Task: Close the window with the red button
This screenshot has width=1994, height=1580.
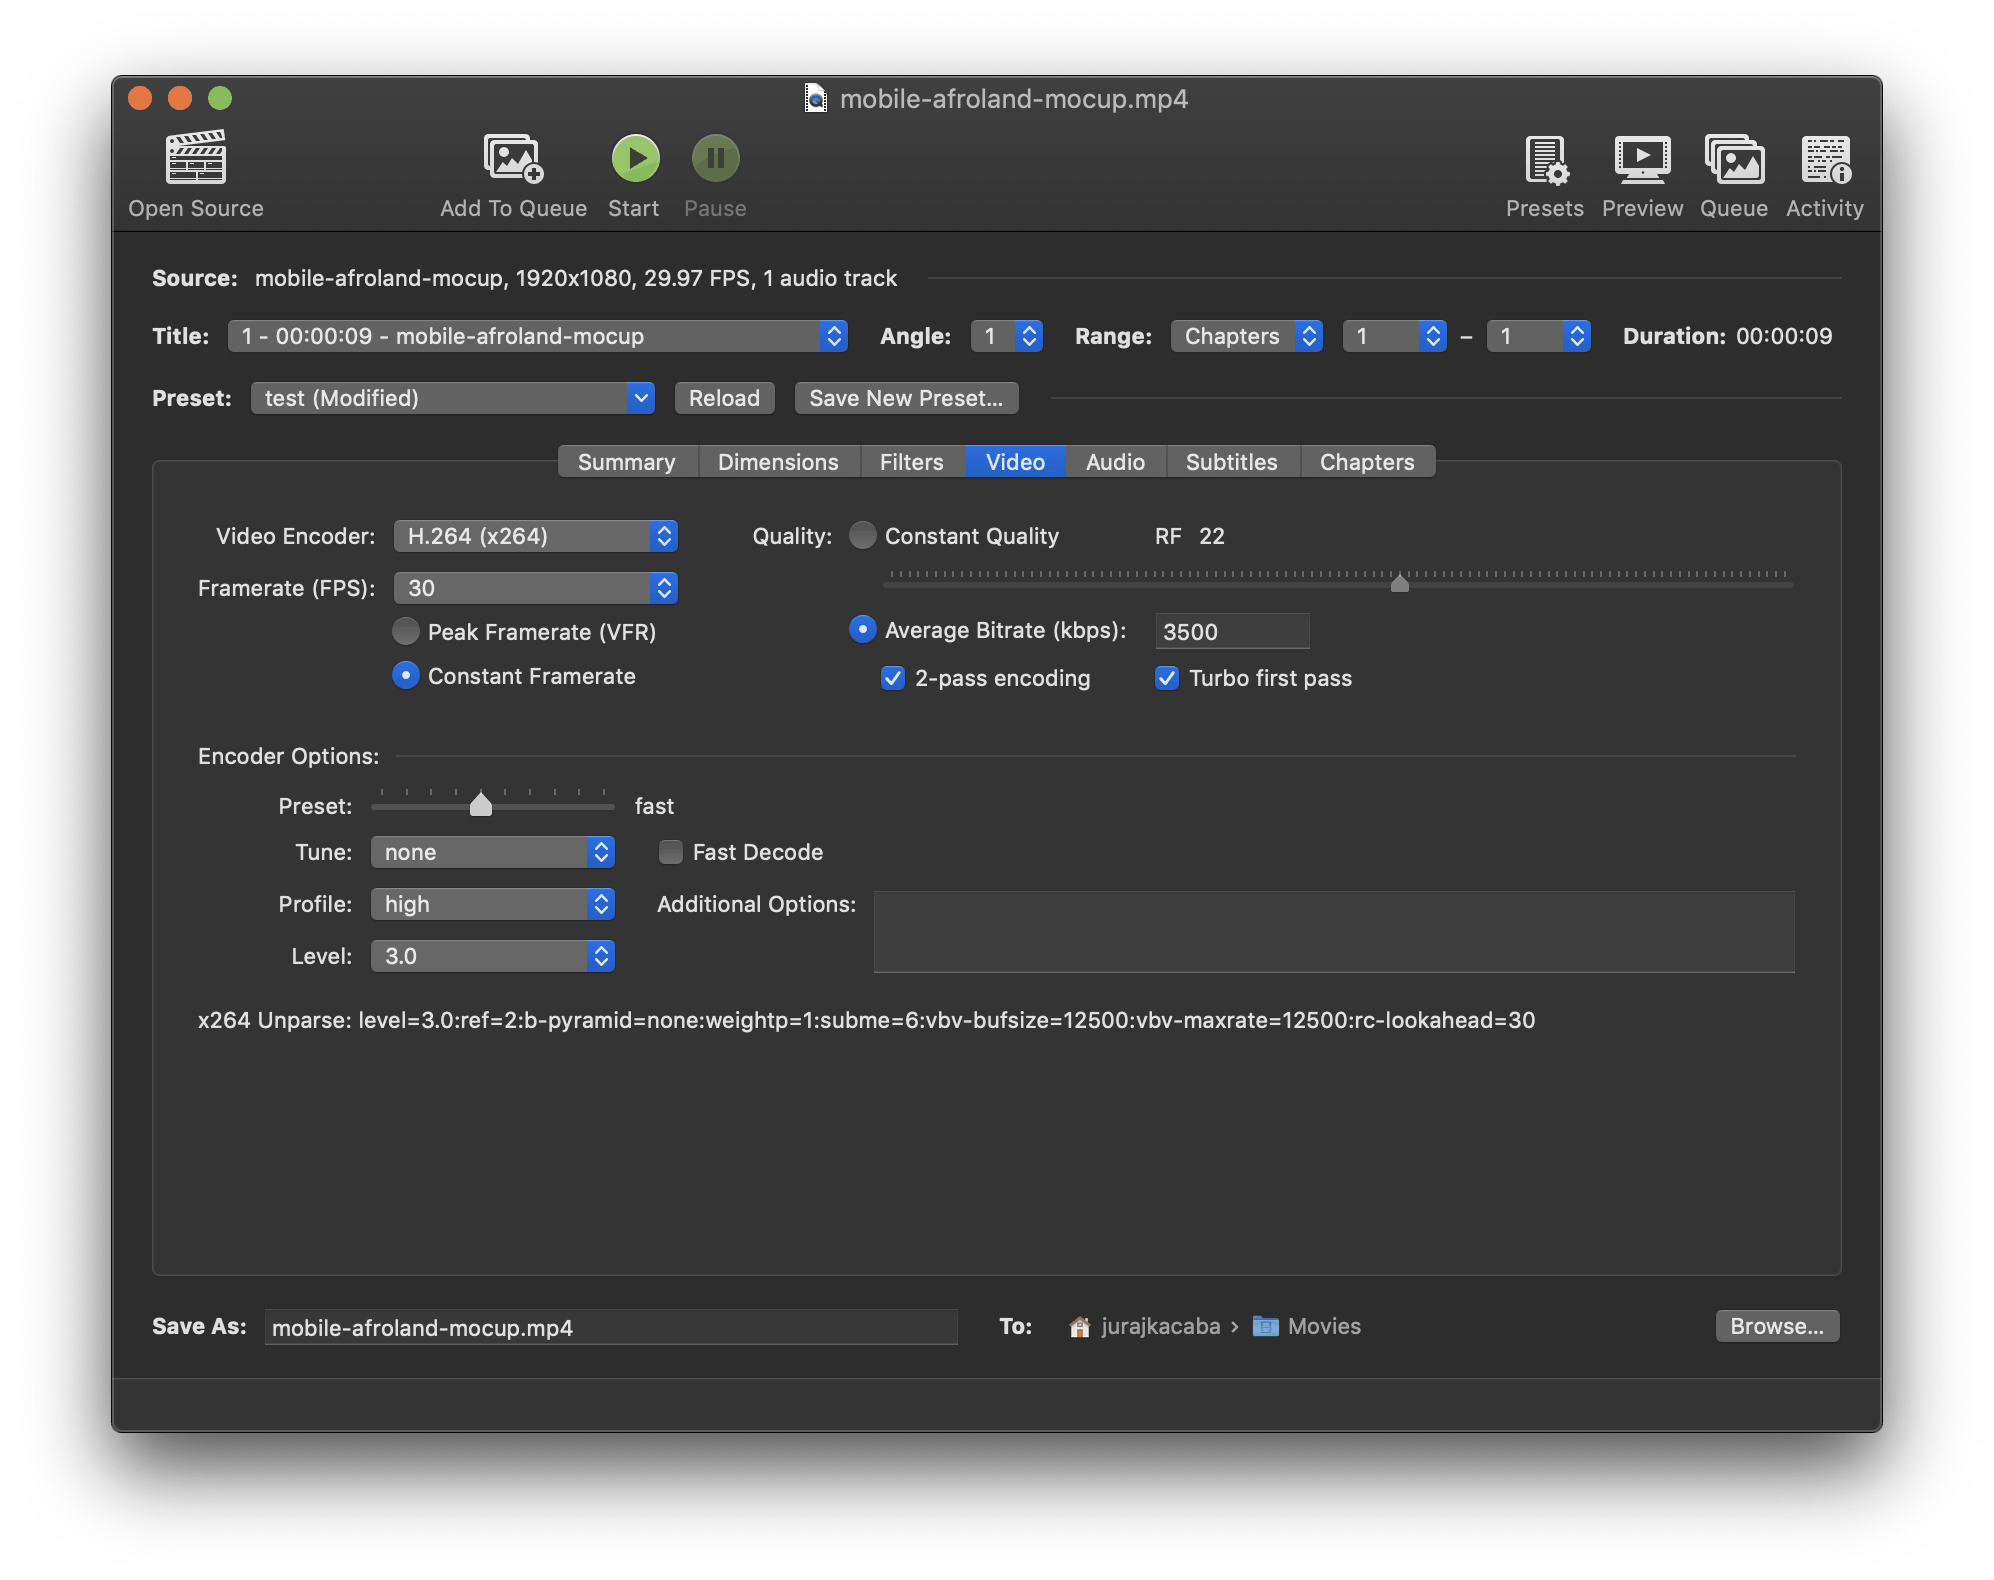Action: pos(140,98)
